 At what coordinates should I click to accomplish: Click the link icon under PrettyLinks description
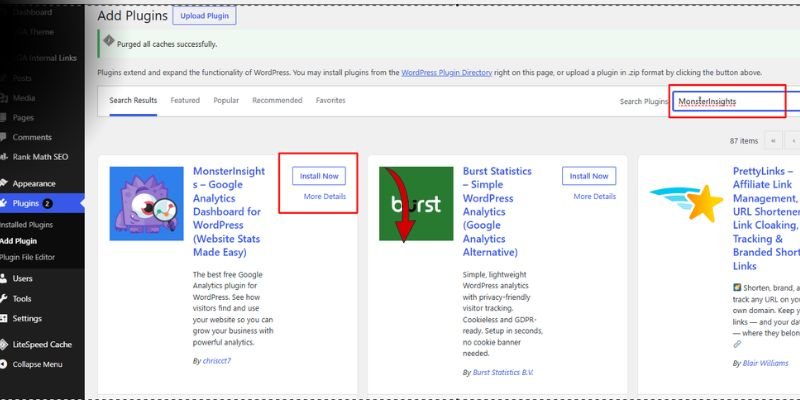(x=737, y=344)
